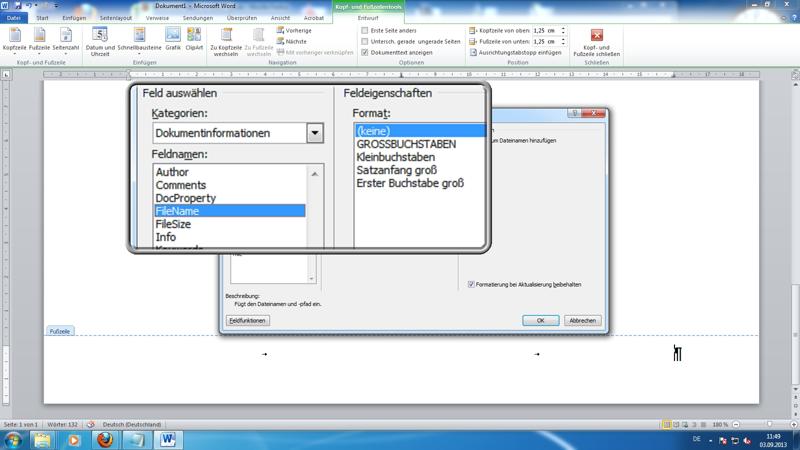Undo the last action in quick access toolbar

coord(29,5)
